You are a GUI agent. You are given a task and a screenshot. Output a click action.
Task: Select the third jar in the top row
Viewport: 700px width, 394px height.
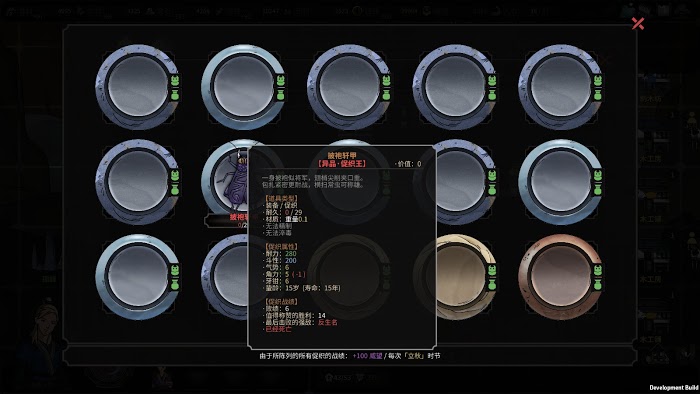(349, 87)
